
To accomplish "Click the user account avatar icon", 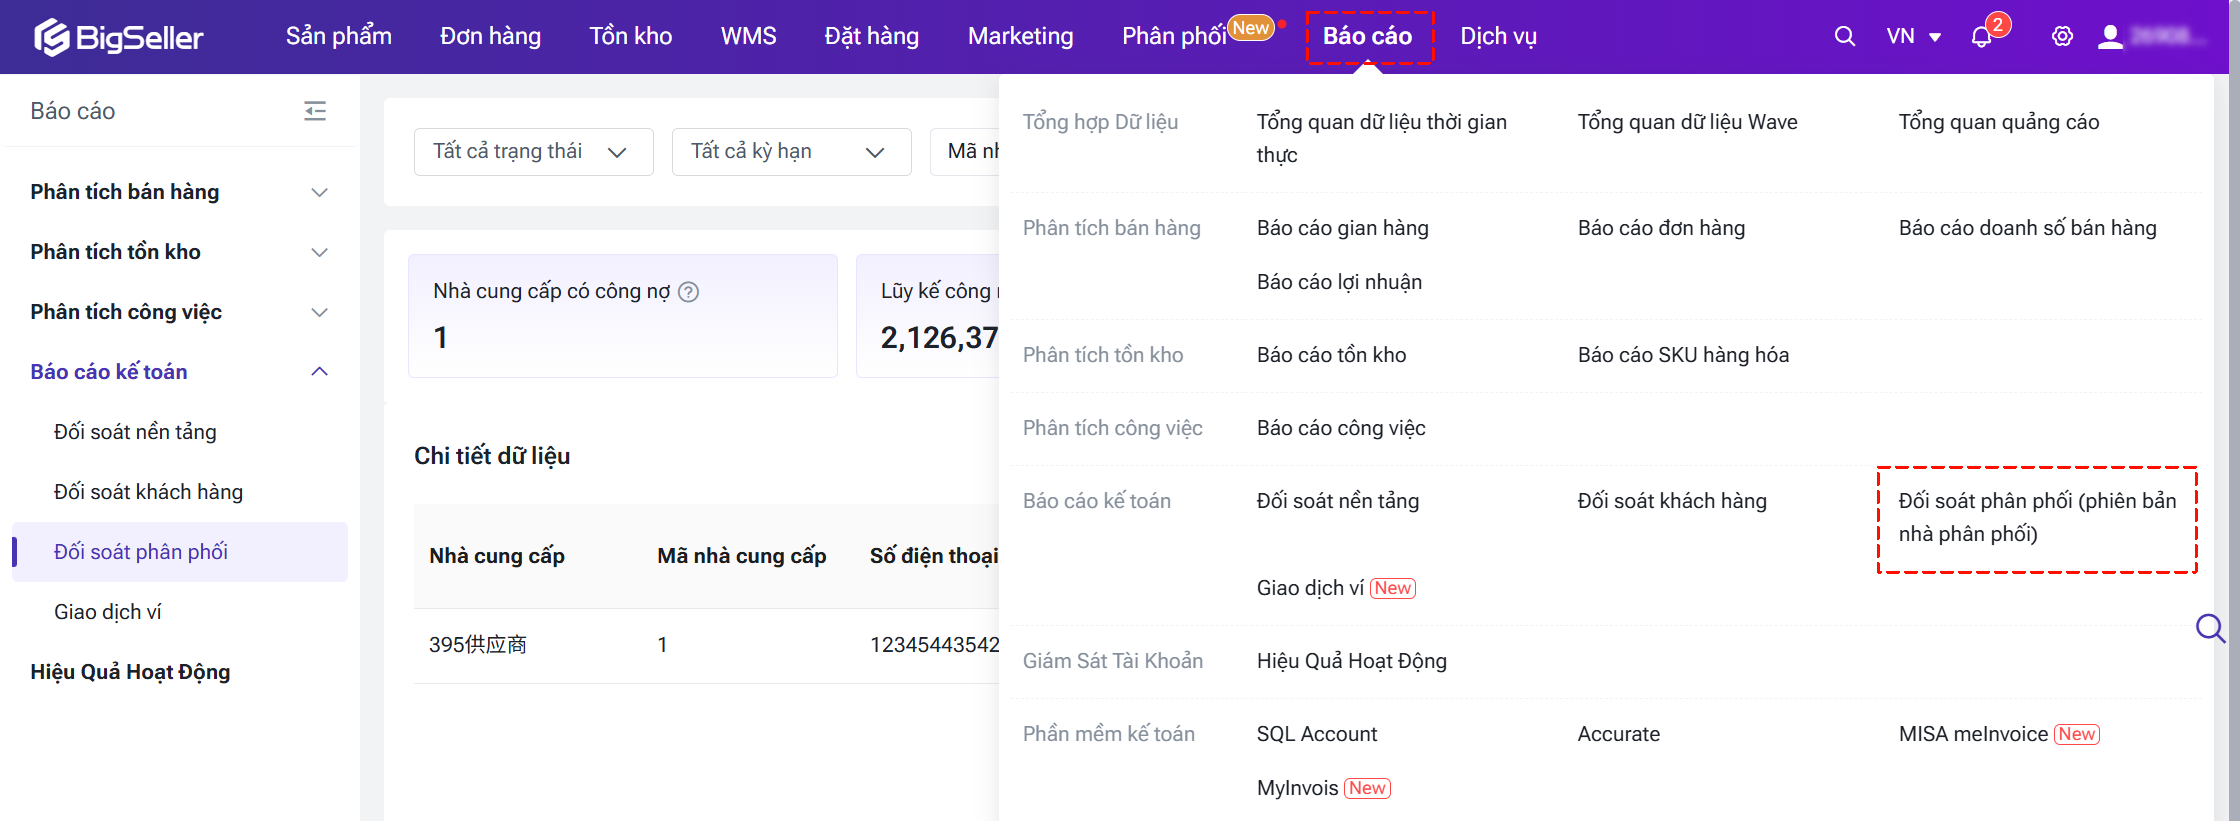I will pyautogui.click(x=2110, y=37).
